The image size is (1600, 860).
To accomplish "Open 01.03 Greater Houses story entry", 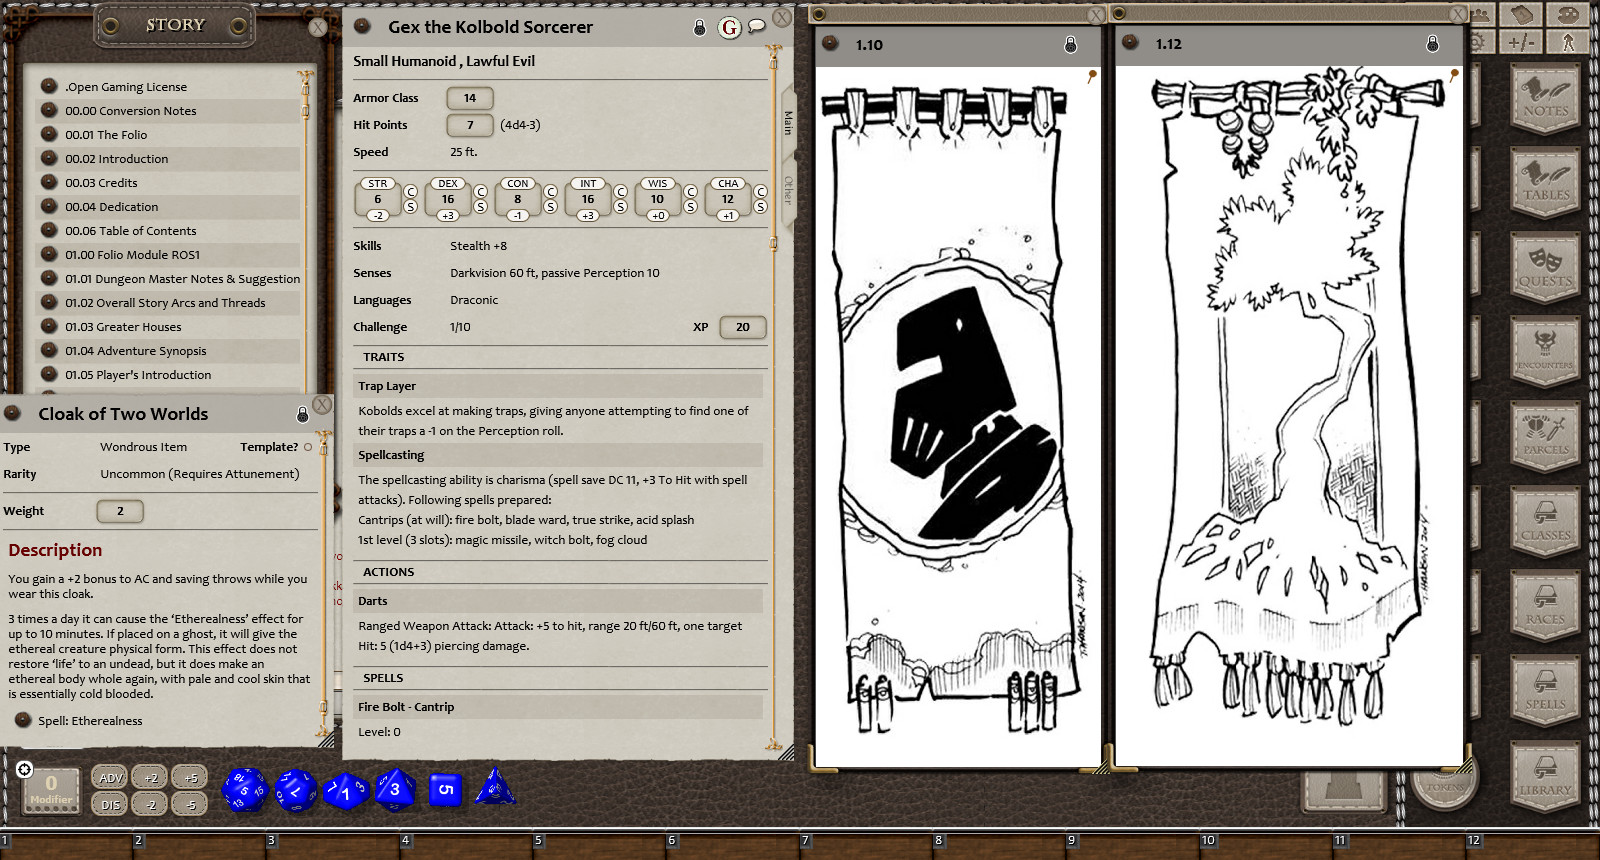I will tap(123, 327).
